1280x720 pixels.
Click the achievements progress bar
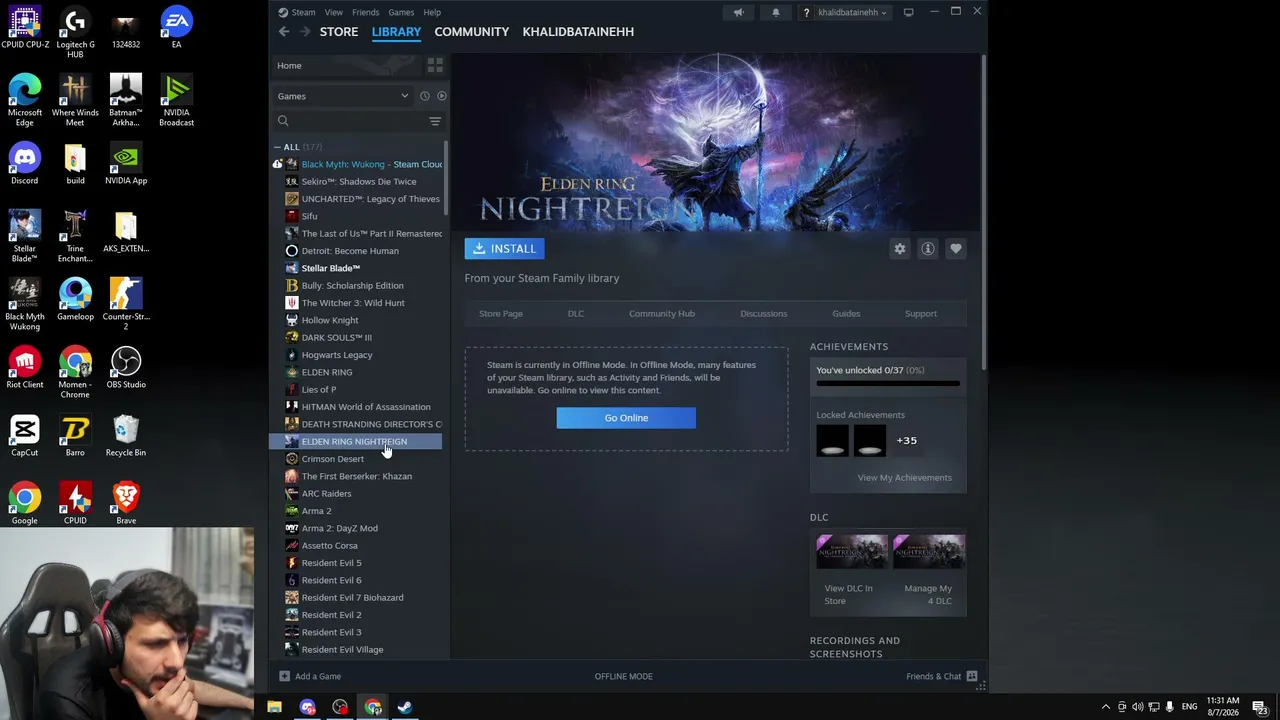click(x=888, y=383)
